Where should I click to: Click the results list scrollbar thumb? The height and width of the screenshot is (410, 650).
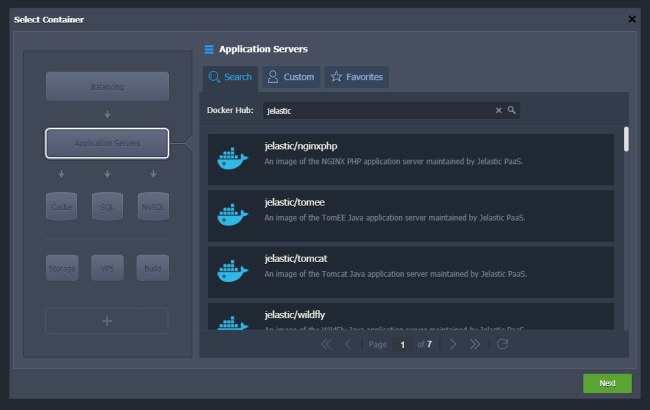coord(626,139)
